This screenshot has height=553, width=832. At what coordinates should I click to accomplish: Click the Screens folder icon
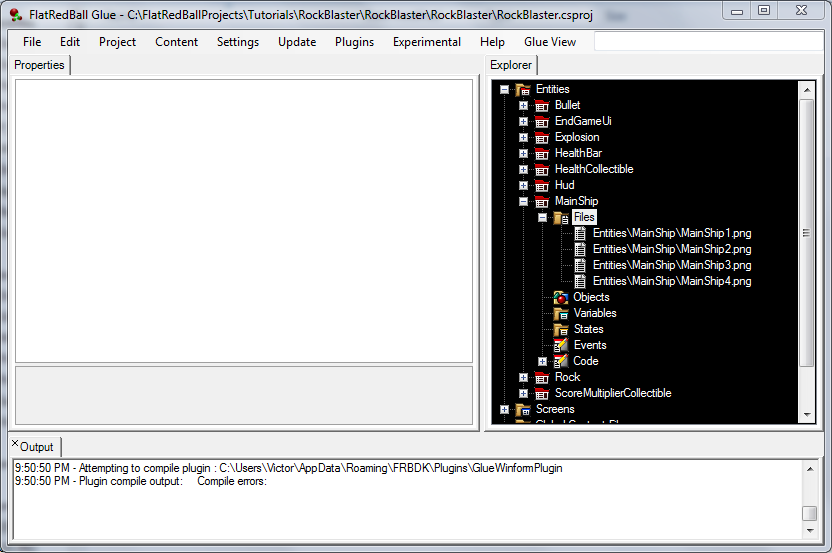pos(523,410)
